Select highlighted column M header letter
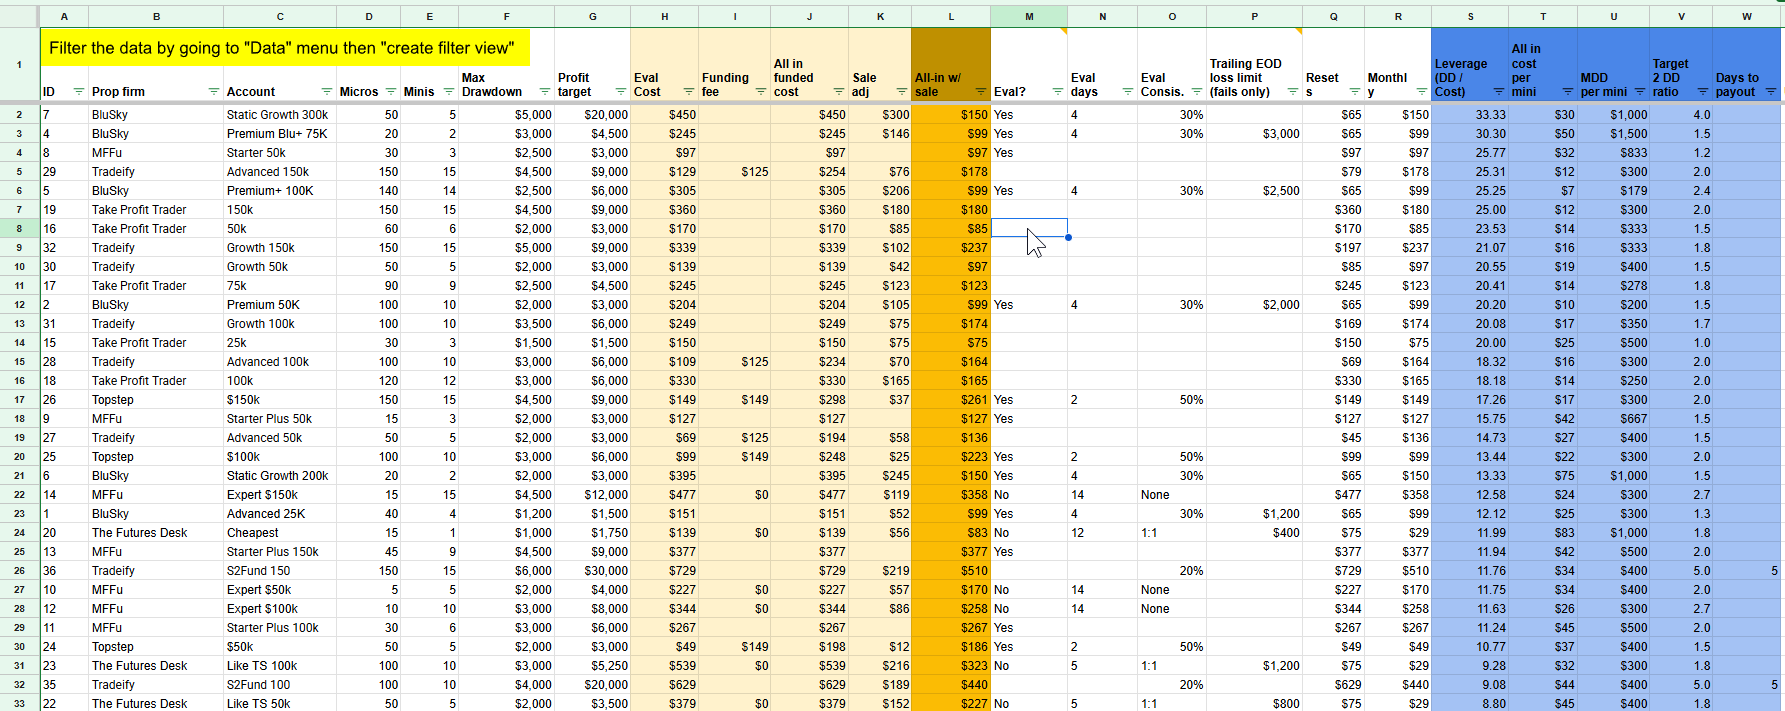Screen dimensions: 1785x711 tap(1029, 16)
